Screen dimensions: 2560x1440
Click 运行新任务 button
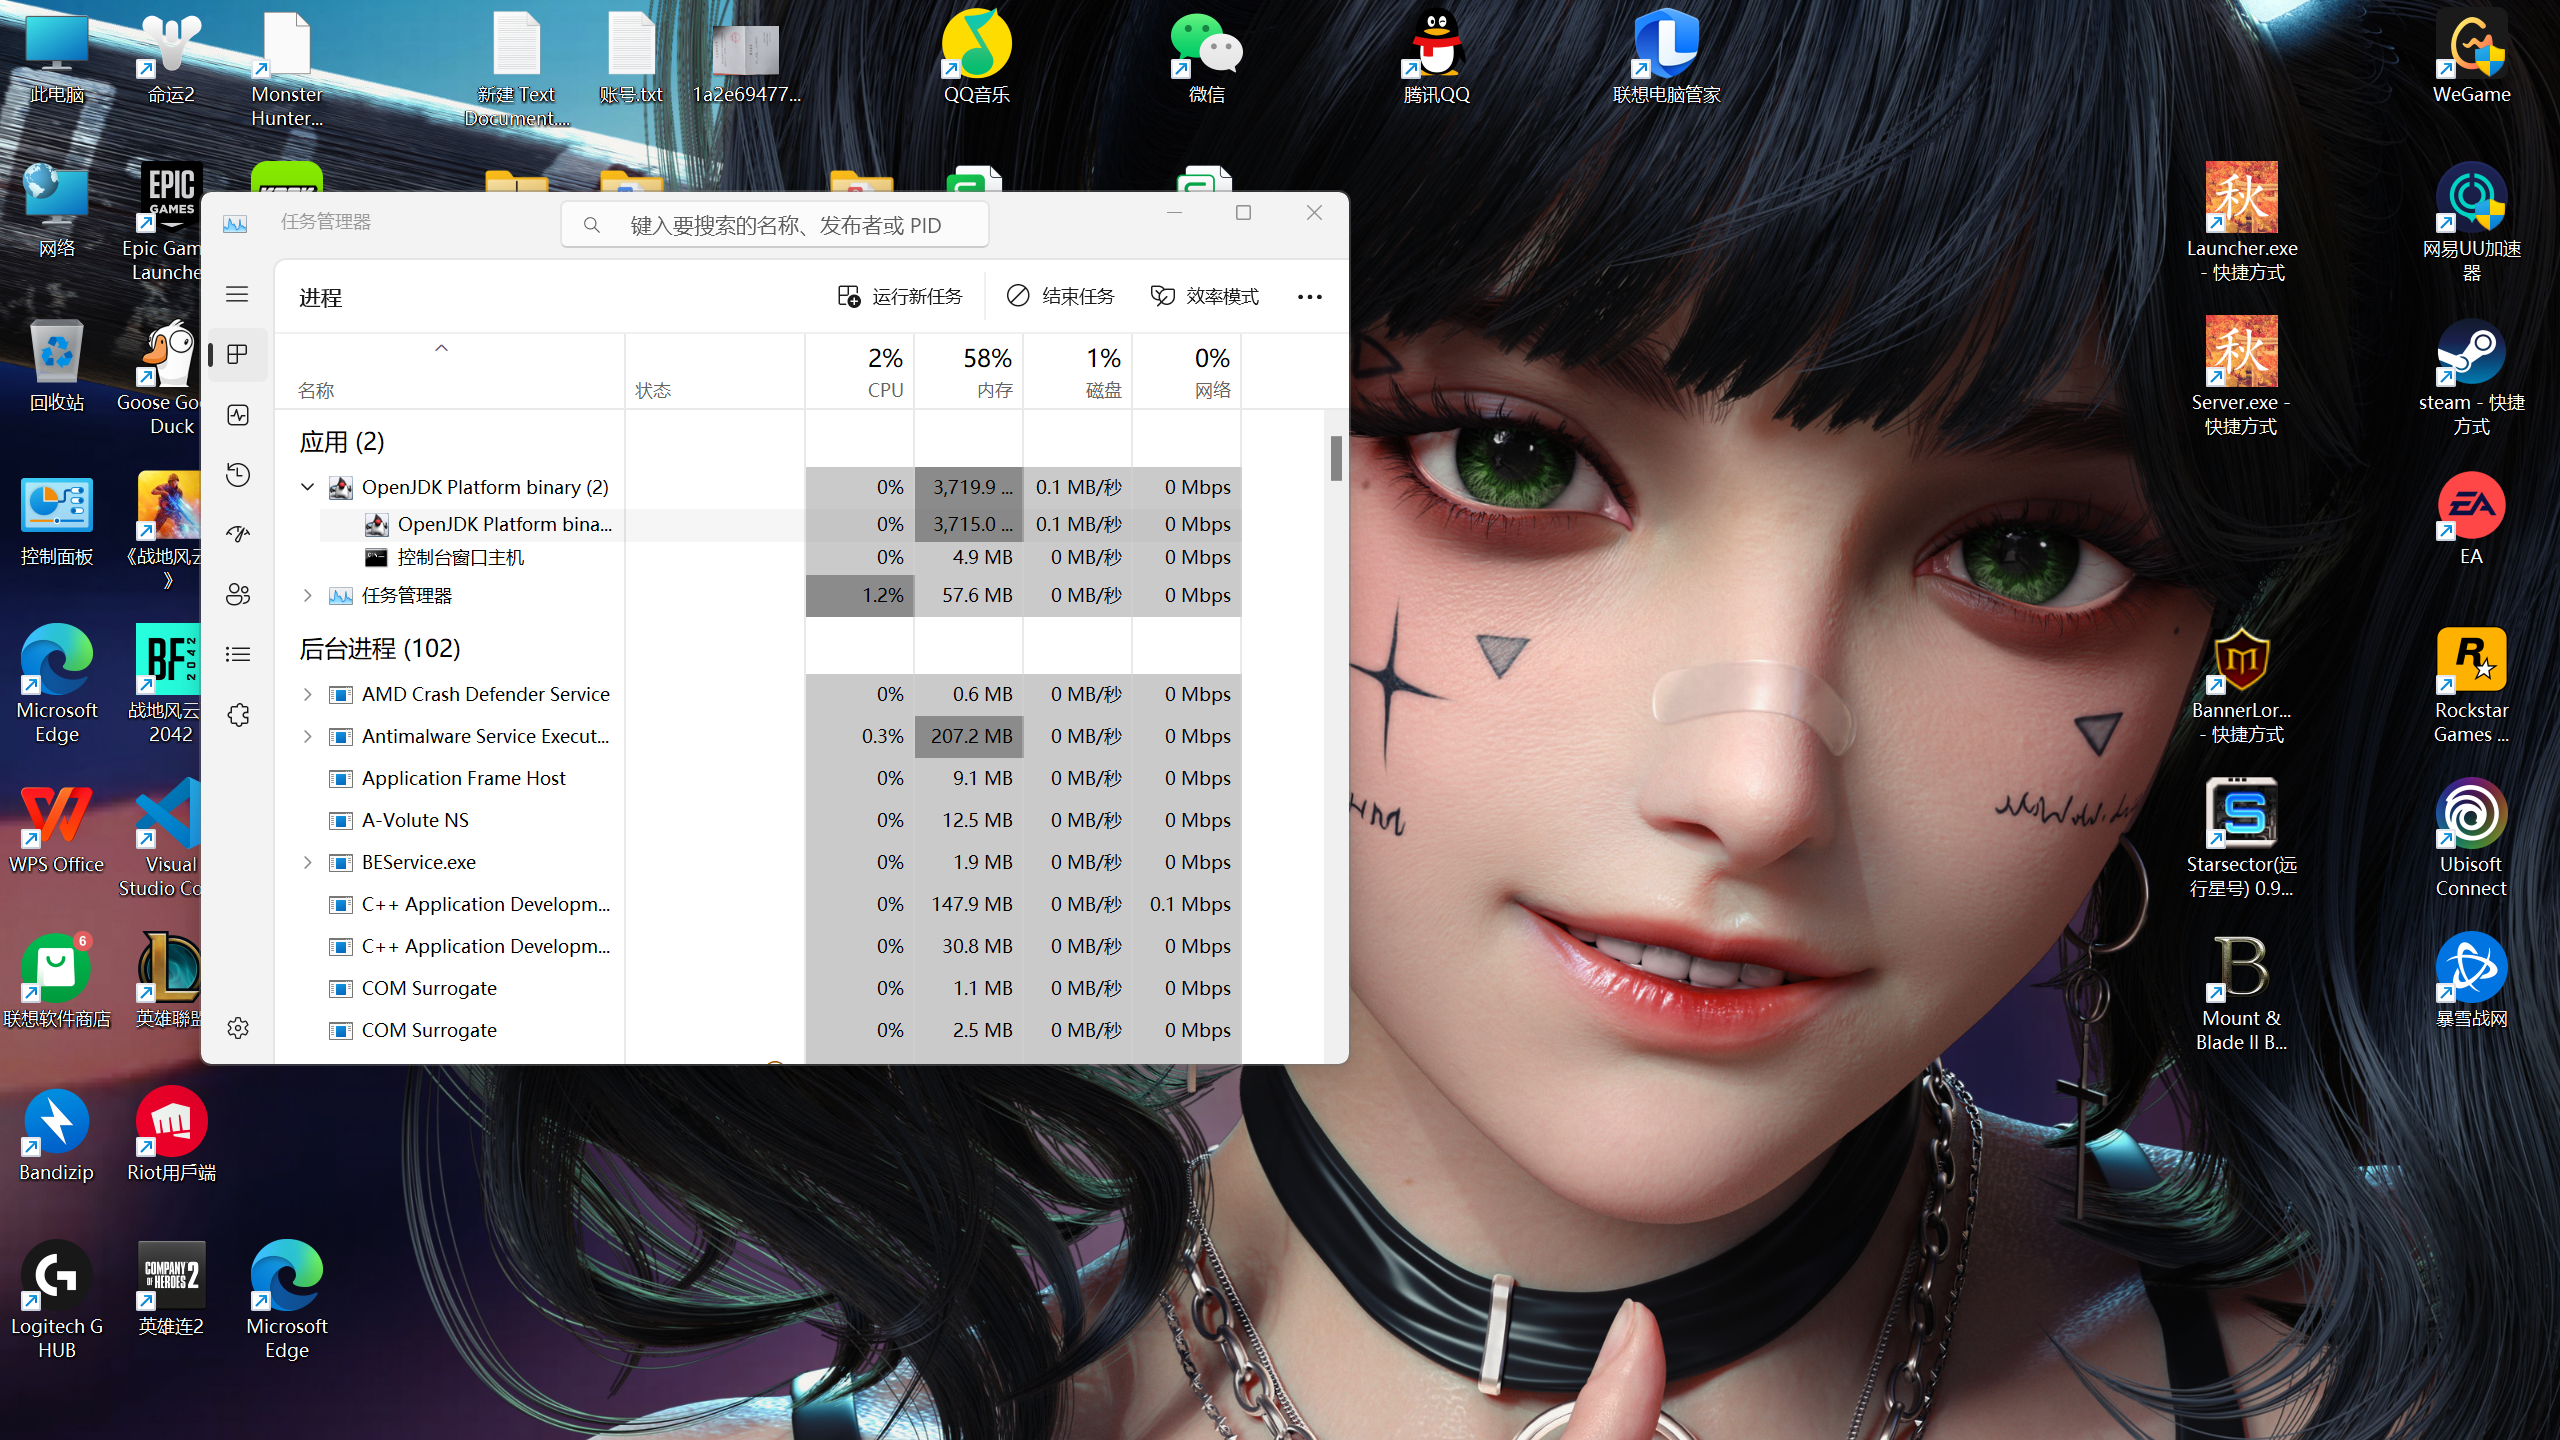900,296
